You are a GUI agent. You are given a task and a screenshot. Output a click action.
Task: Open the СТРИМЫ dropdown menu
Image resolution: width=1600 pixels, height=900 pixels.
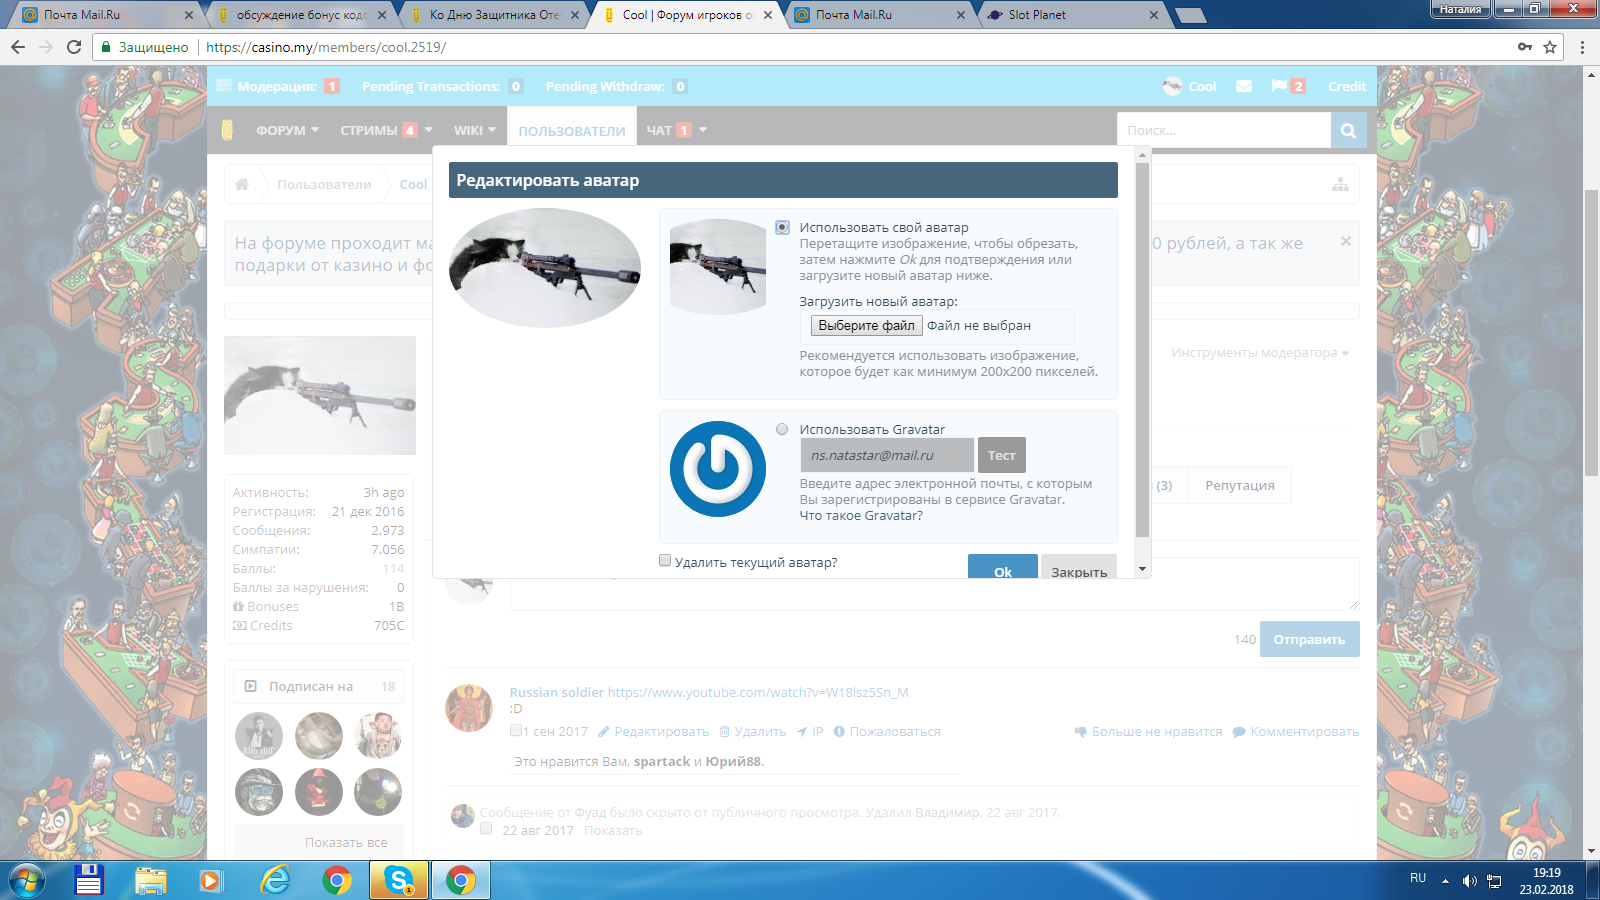386,130
